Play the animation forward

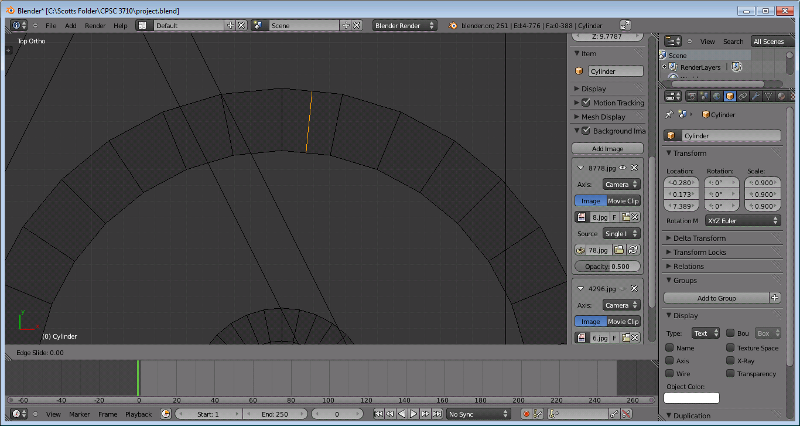tap(414, 414)
